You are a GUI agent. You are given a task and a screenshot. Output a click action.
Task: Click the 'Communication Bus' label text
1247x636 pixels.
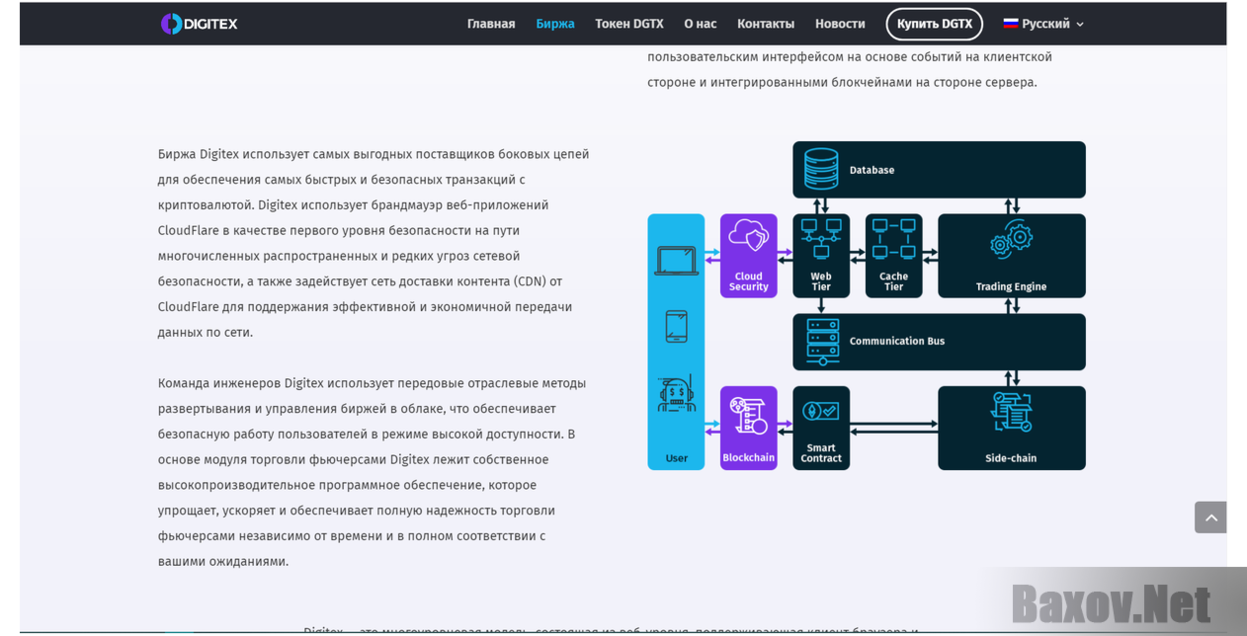click(897, 341)
